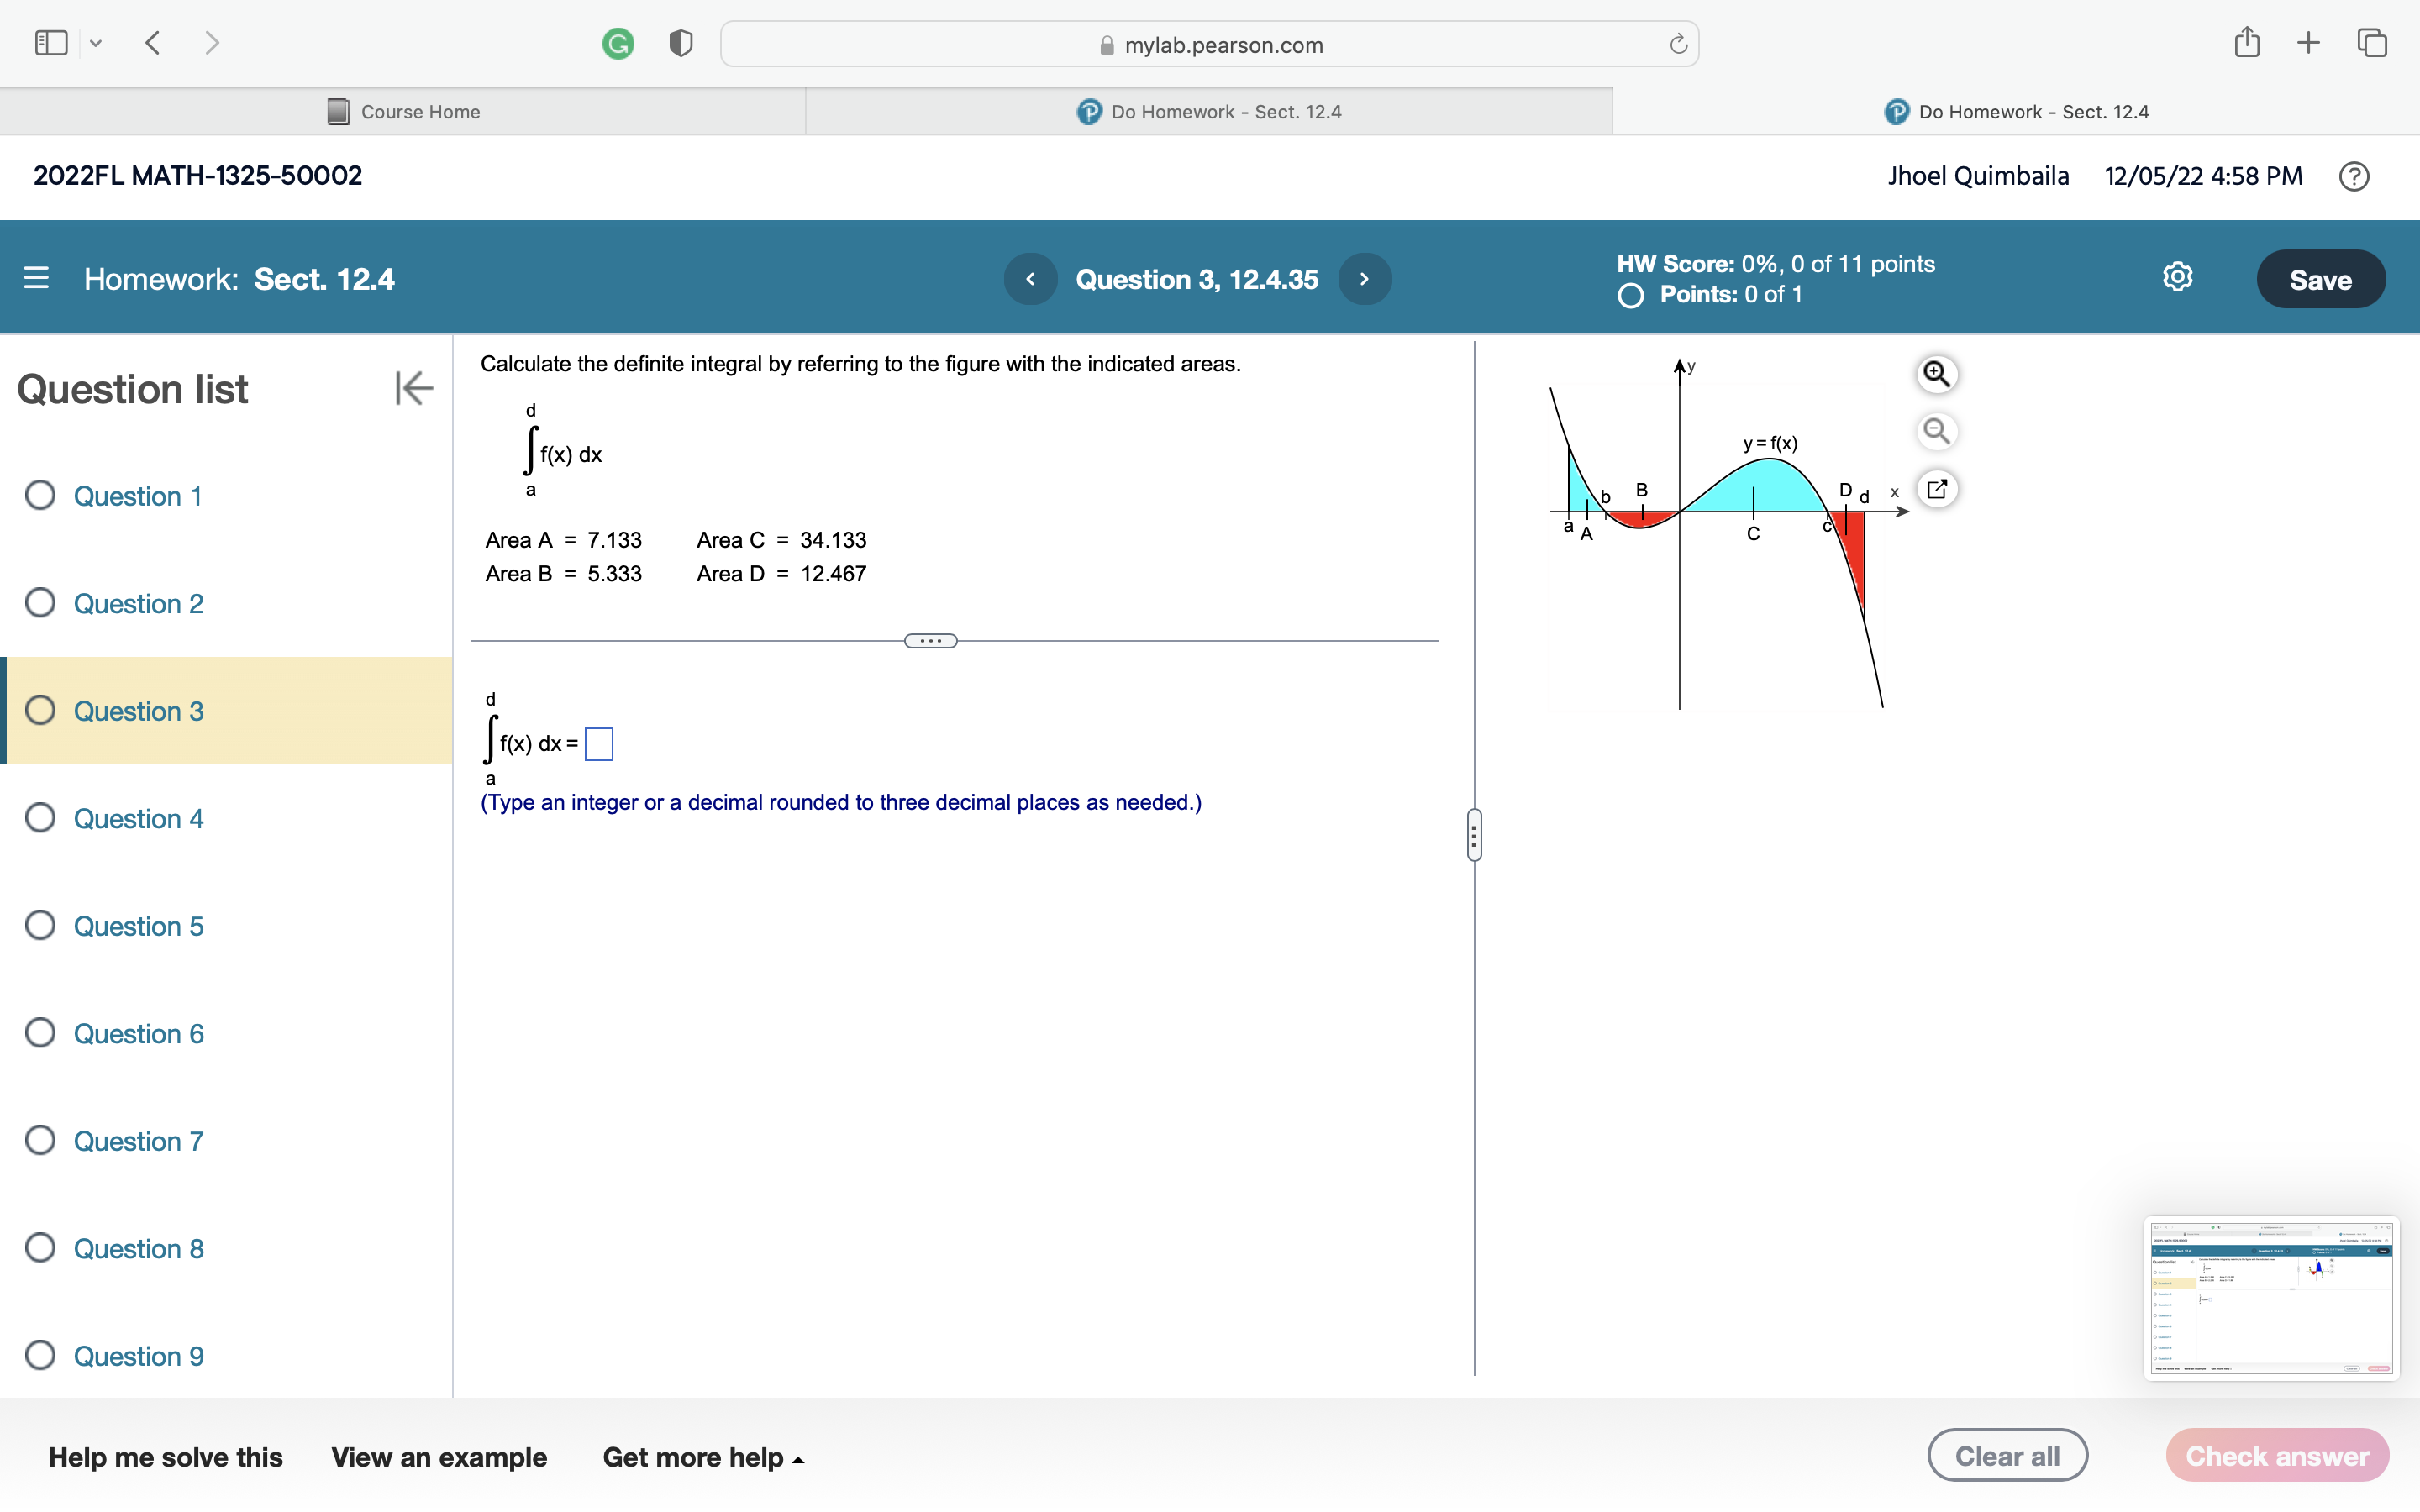Screen dimensions: 2420x1512
Task: Switch to middle Do Homework tab
Action: pos(1209,112)
